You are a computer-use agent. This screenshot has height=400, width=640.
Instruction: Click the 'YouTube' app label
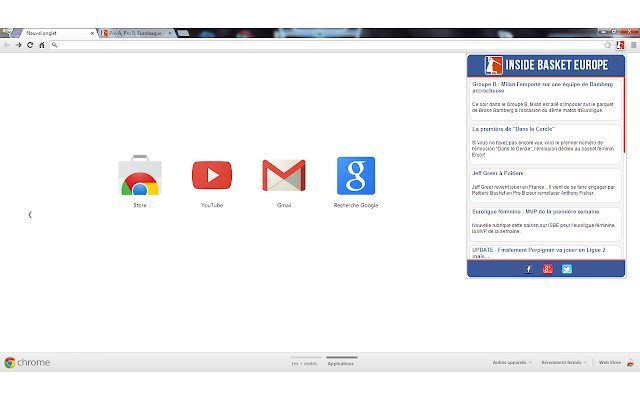(212, 205)
